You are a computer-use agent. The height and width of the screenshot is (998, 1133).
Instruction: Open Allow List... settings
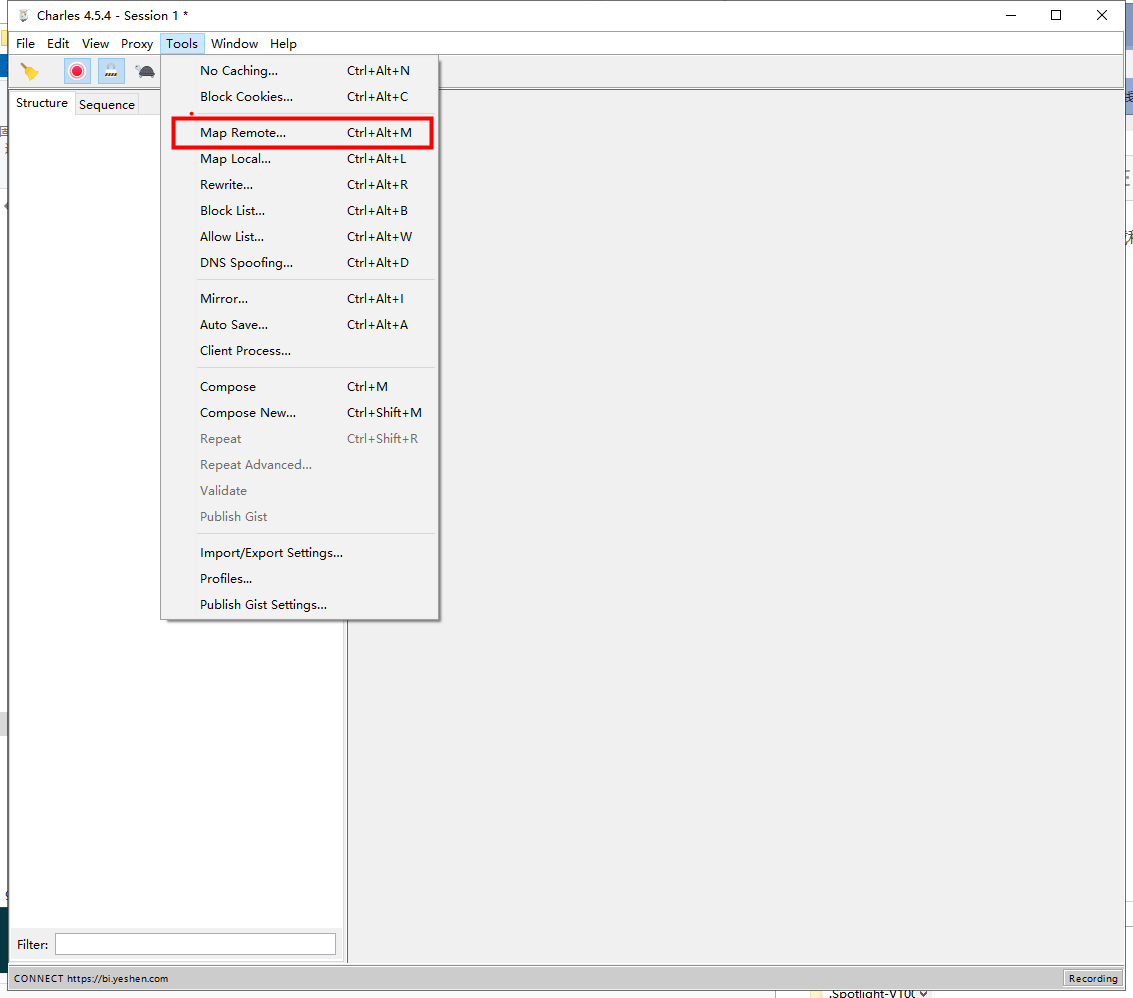[x=300, y=237]
